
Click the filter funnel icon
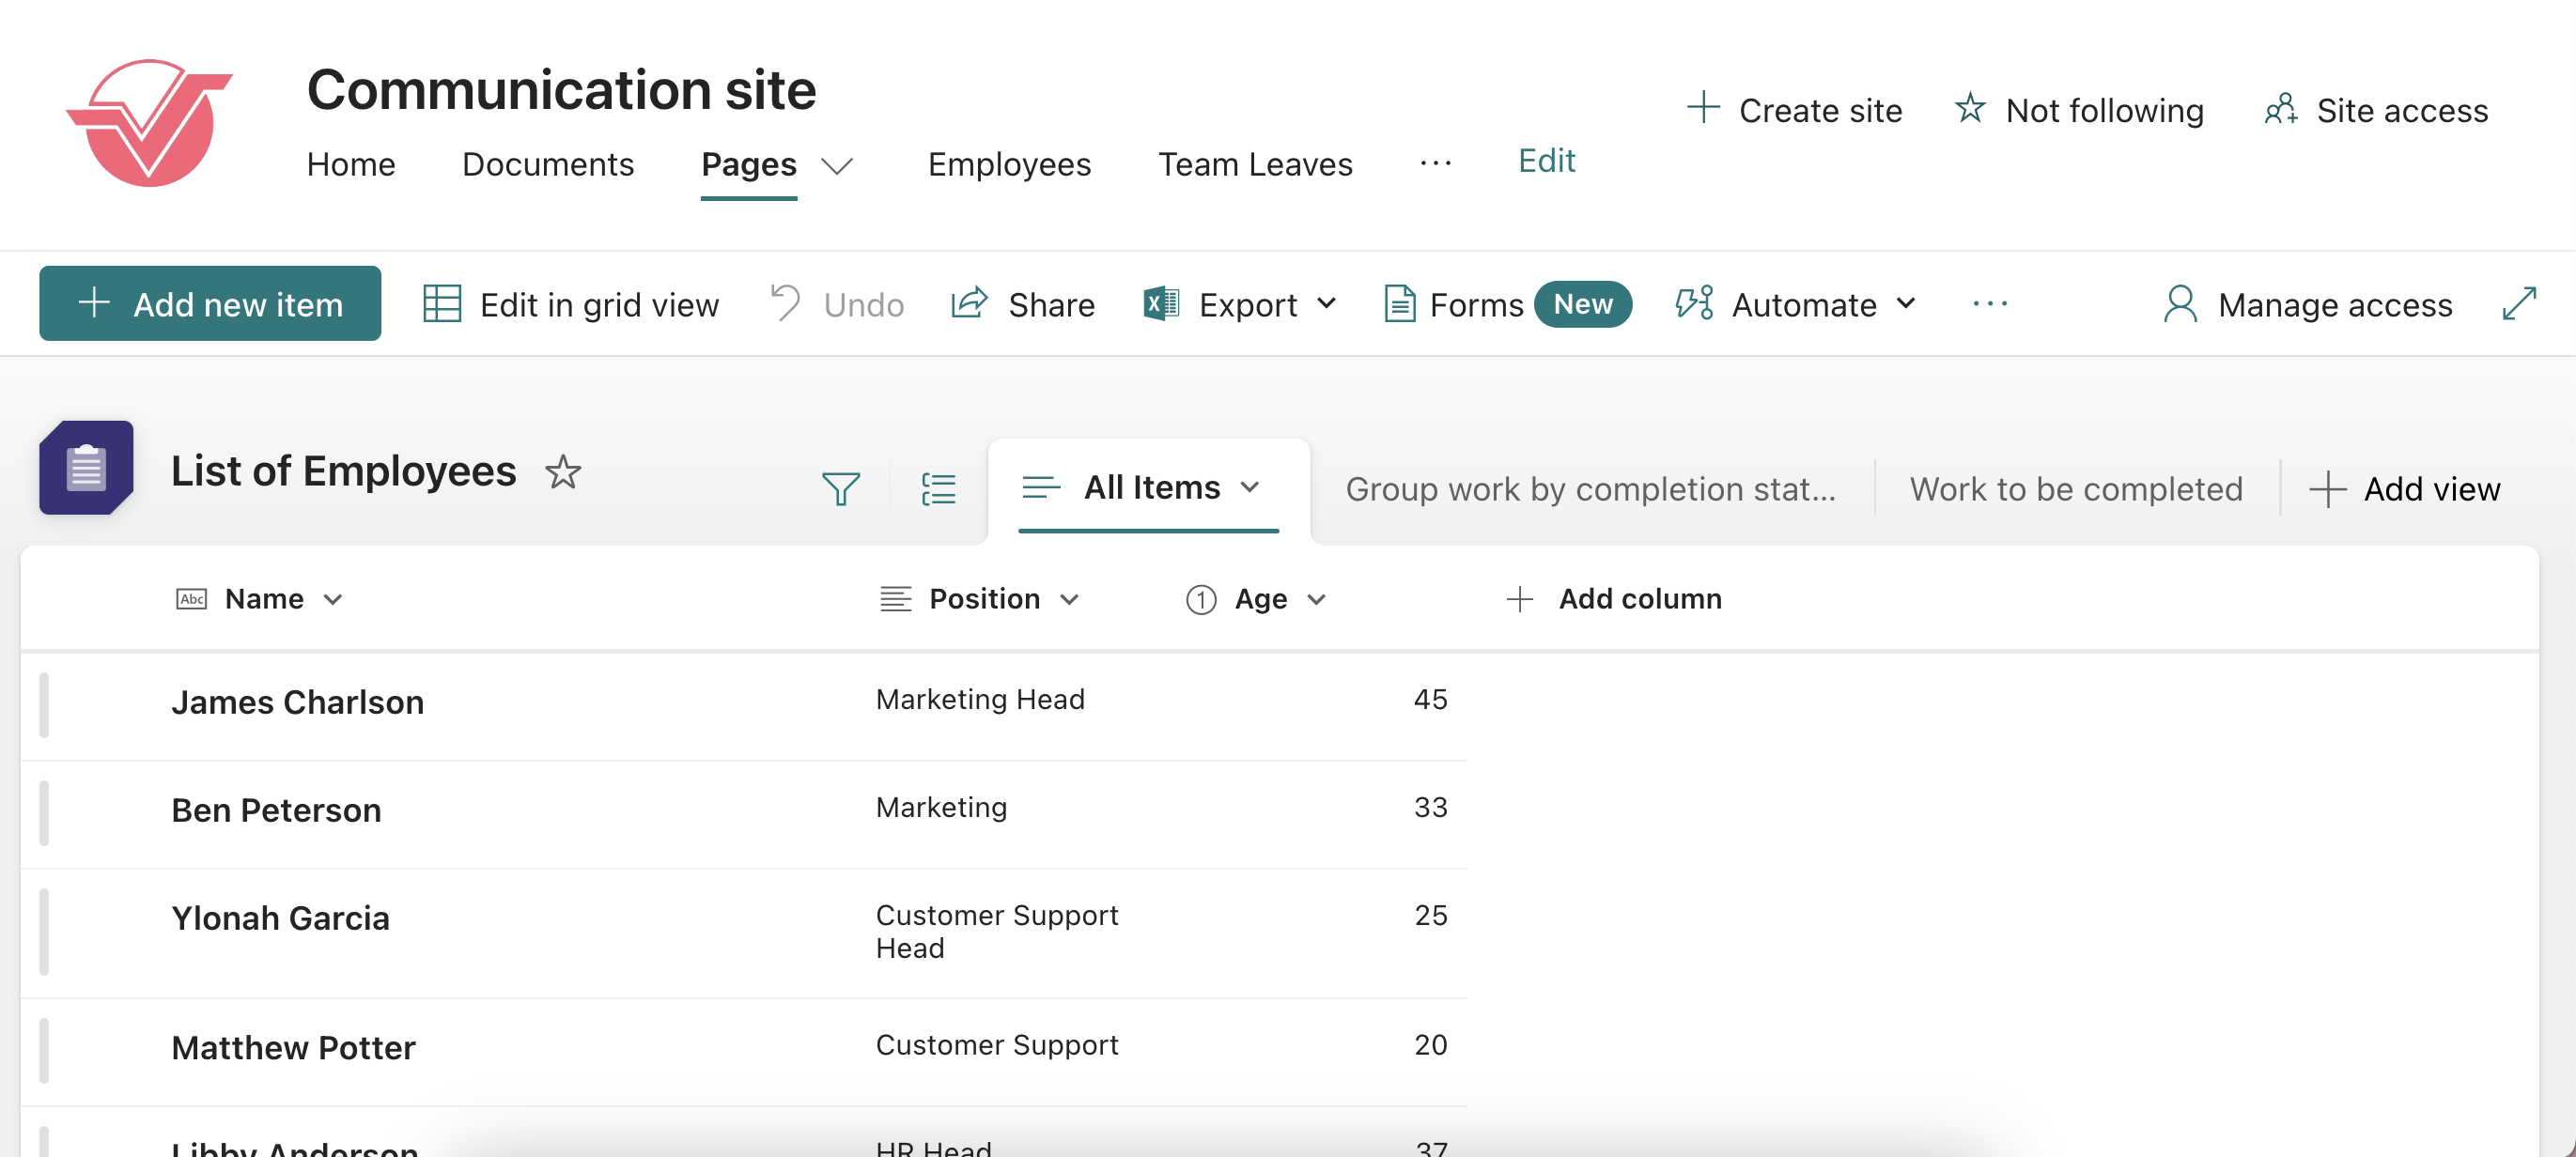click(840, 489)
